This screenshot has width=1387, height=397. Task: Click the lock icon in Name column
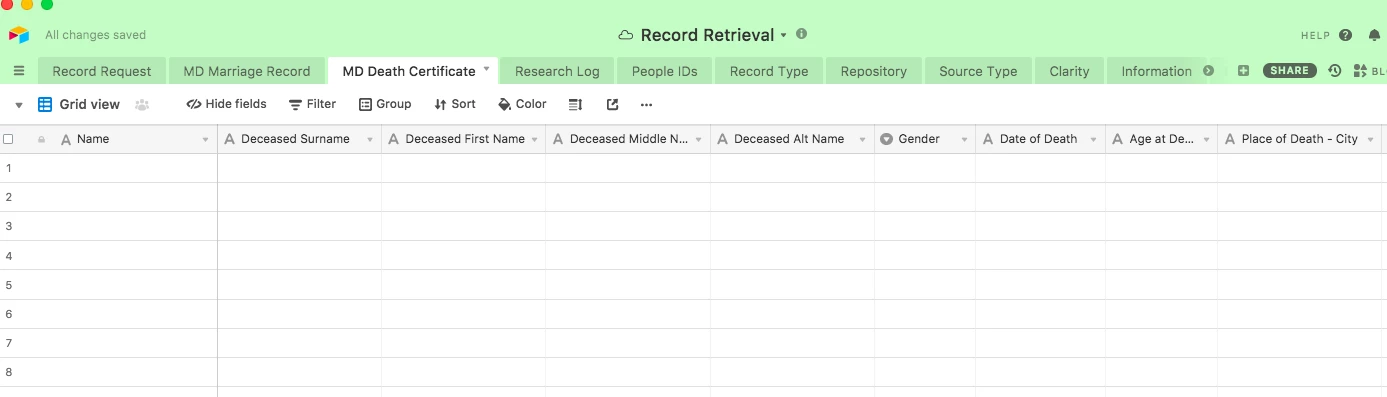[41, 140]
